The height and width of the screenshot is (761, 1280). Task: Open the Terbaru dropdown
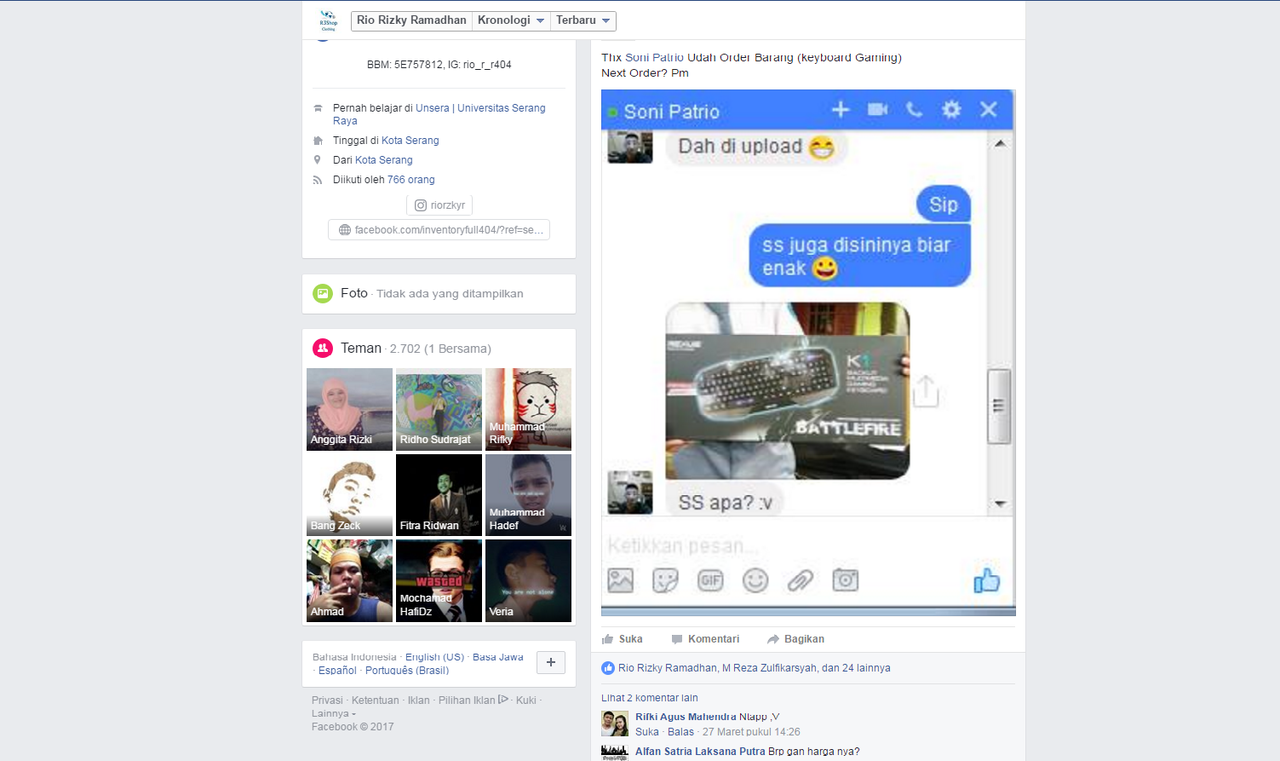[x=583, y=20]
